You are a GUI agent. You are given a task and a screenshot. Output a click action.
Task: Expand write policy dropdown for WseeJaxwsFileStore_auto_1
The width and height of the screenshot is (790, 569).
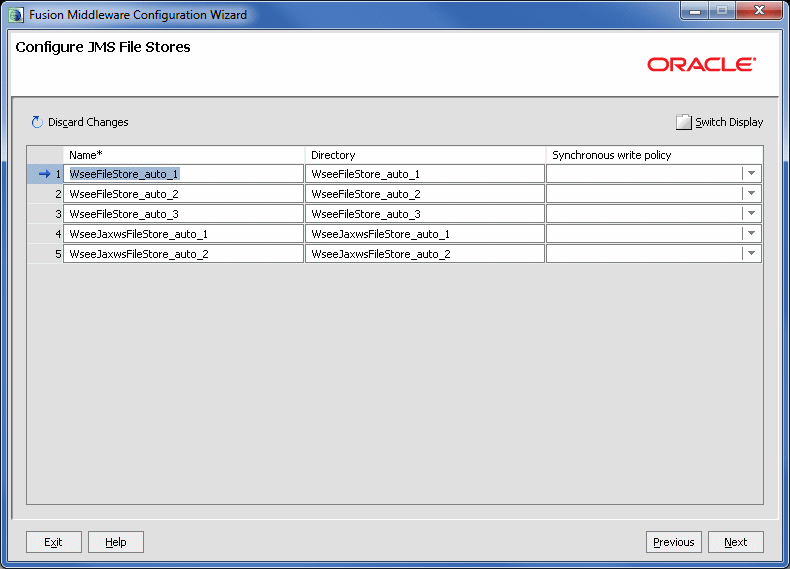click(751, 234)
